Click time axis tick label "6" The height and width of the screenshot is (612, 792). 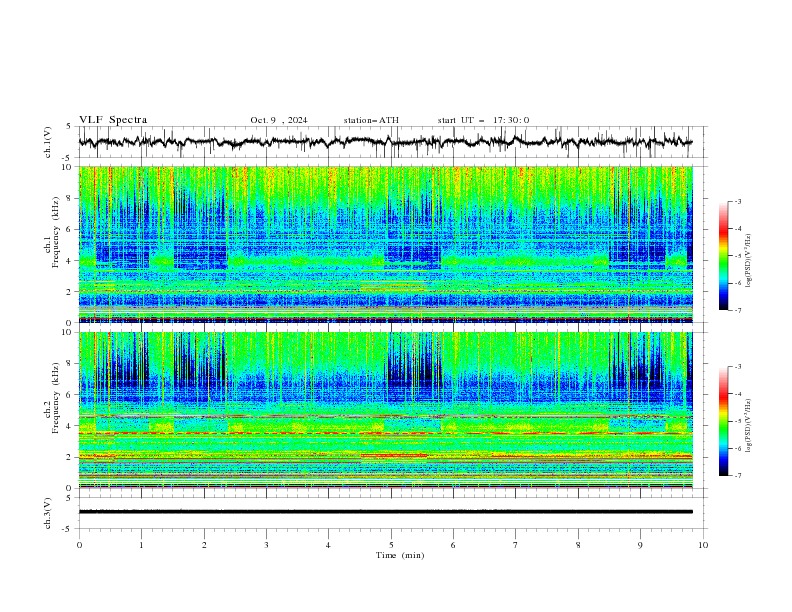click(453, 545)
